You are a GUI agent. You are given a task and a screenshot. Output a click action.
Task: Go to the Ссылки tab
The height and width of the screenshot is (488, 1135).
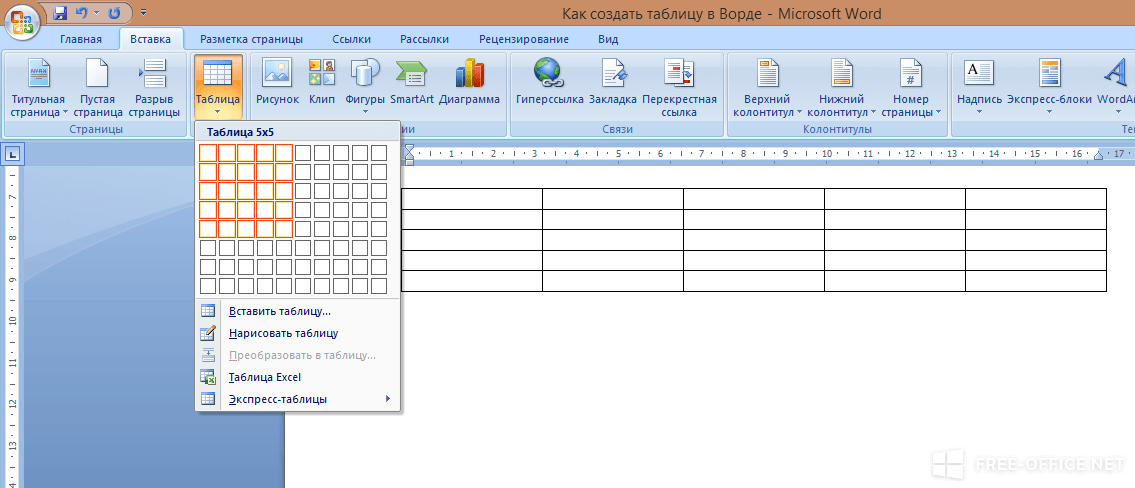point(352,39)
